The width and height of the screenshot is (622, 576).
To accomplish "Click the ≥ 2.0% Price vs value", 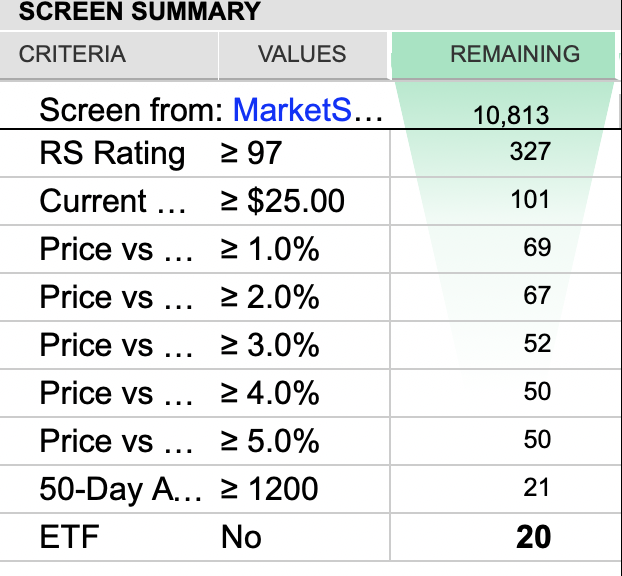I will tap(269, 297).
